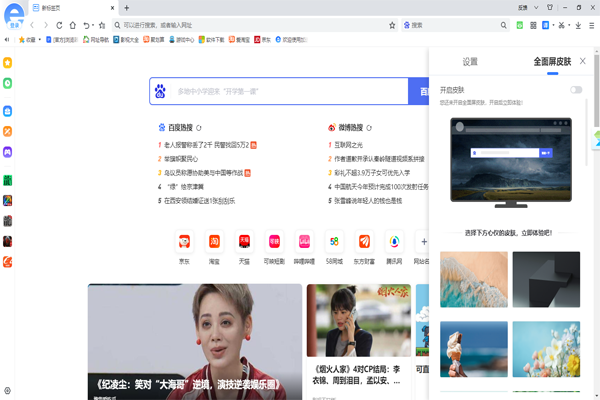
Task: Open the 京东 shortcut tile
Action: tap(184, 247)
